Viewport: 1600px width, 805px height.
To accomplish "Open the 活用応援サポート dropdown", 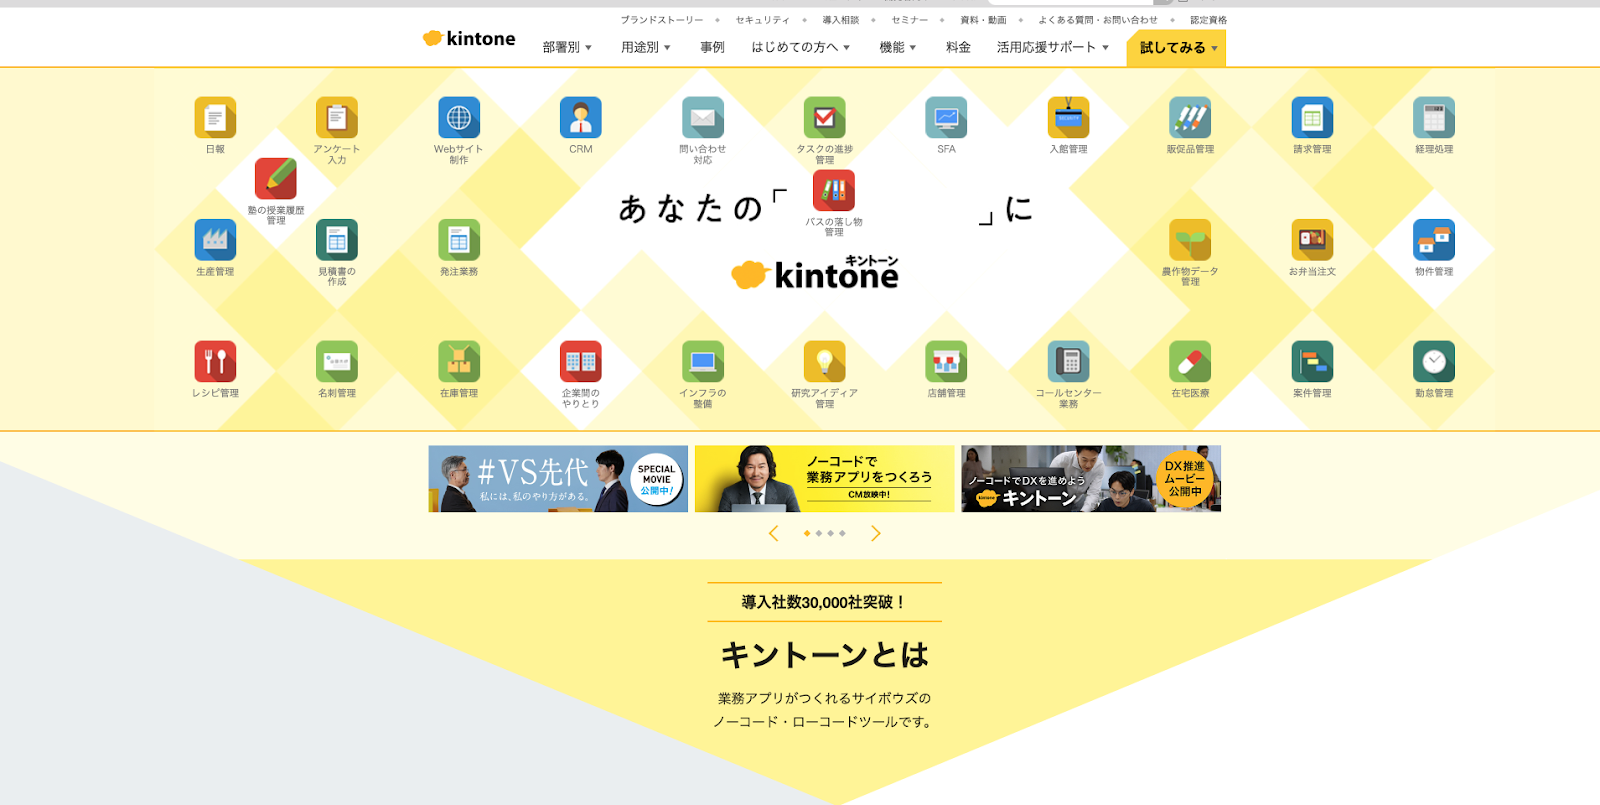I will (1053, 47).
